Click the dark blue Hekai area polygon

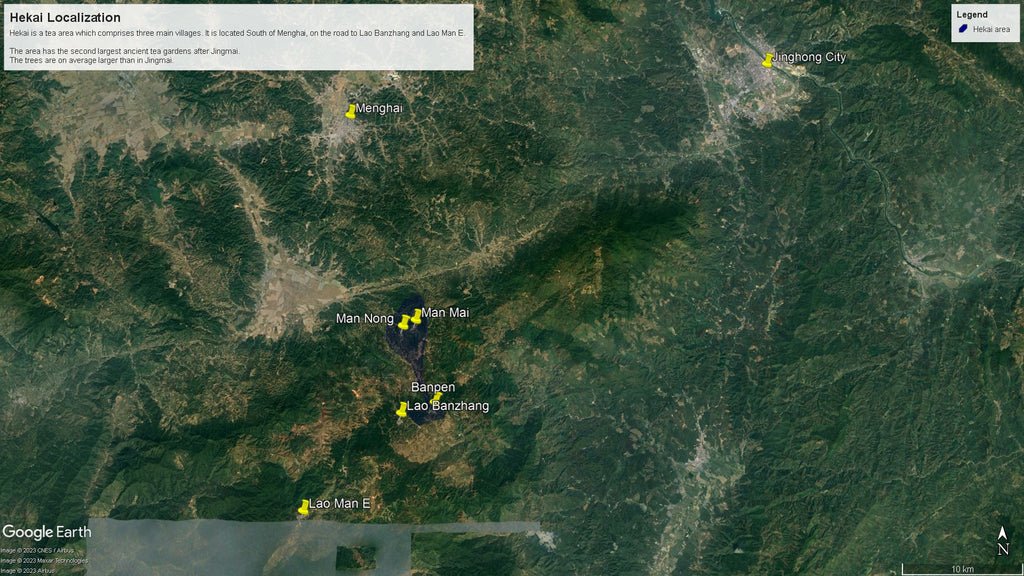[410, 350]
